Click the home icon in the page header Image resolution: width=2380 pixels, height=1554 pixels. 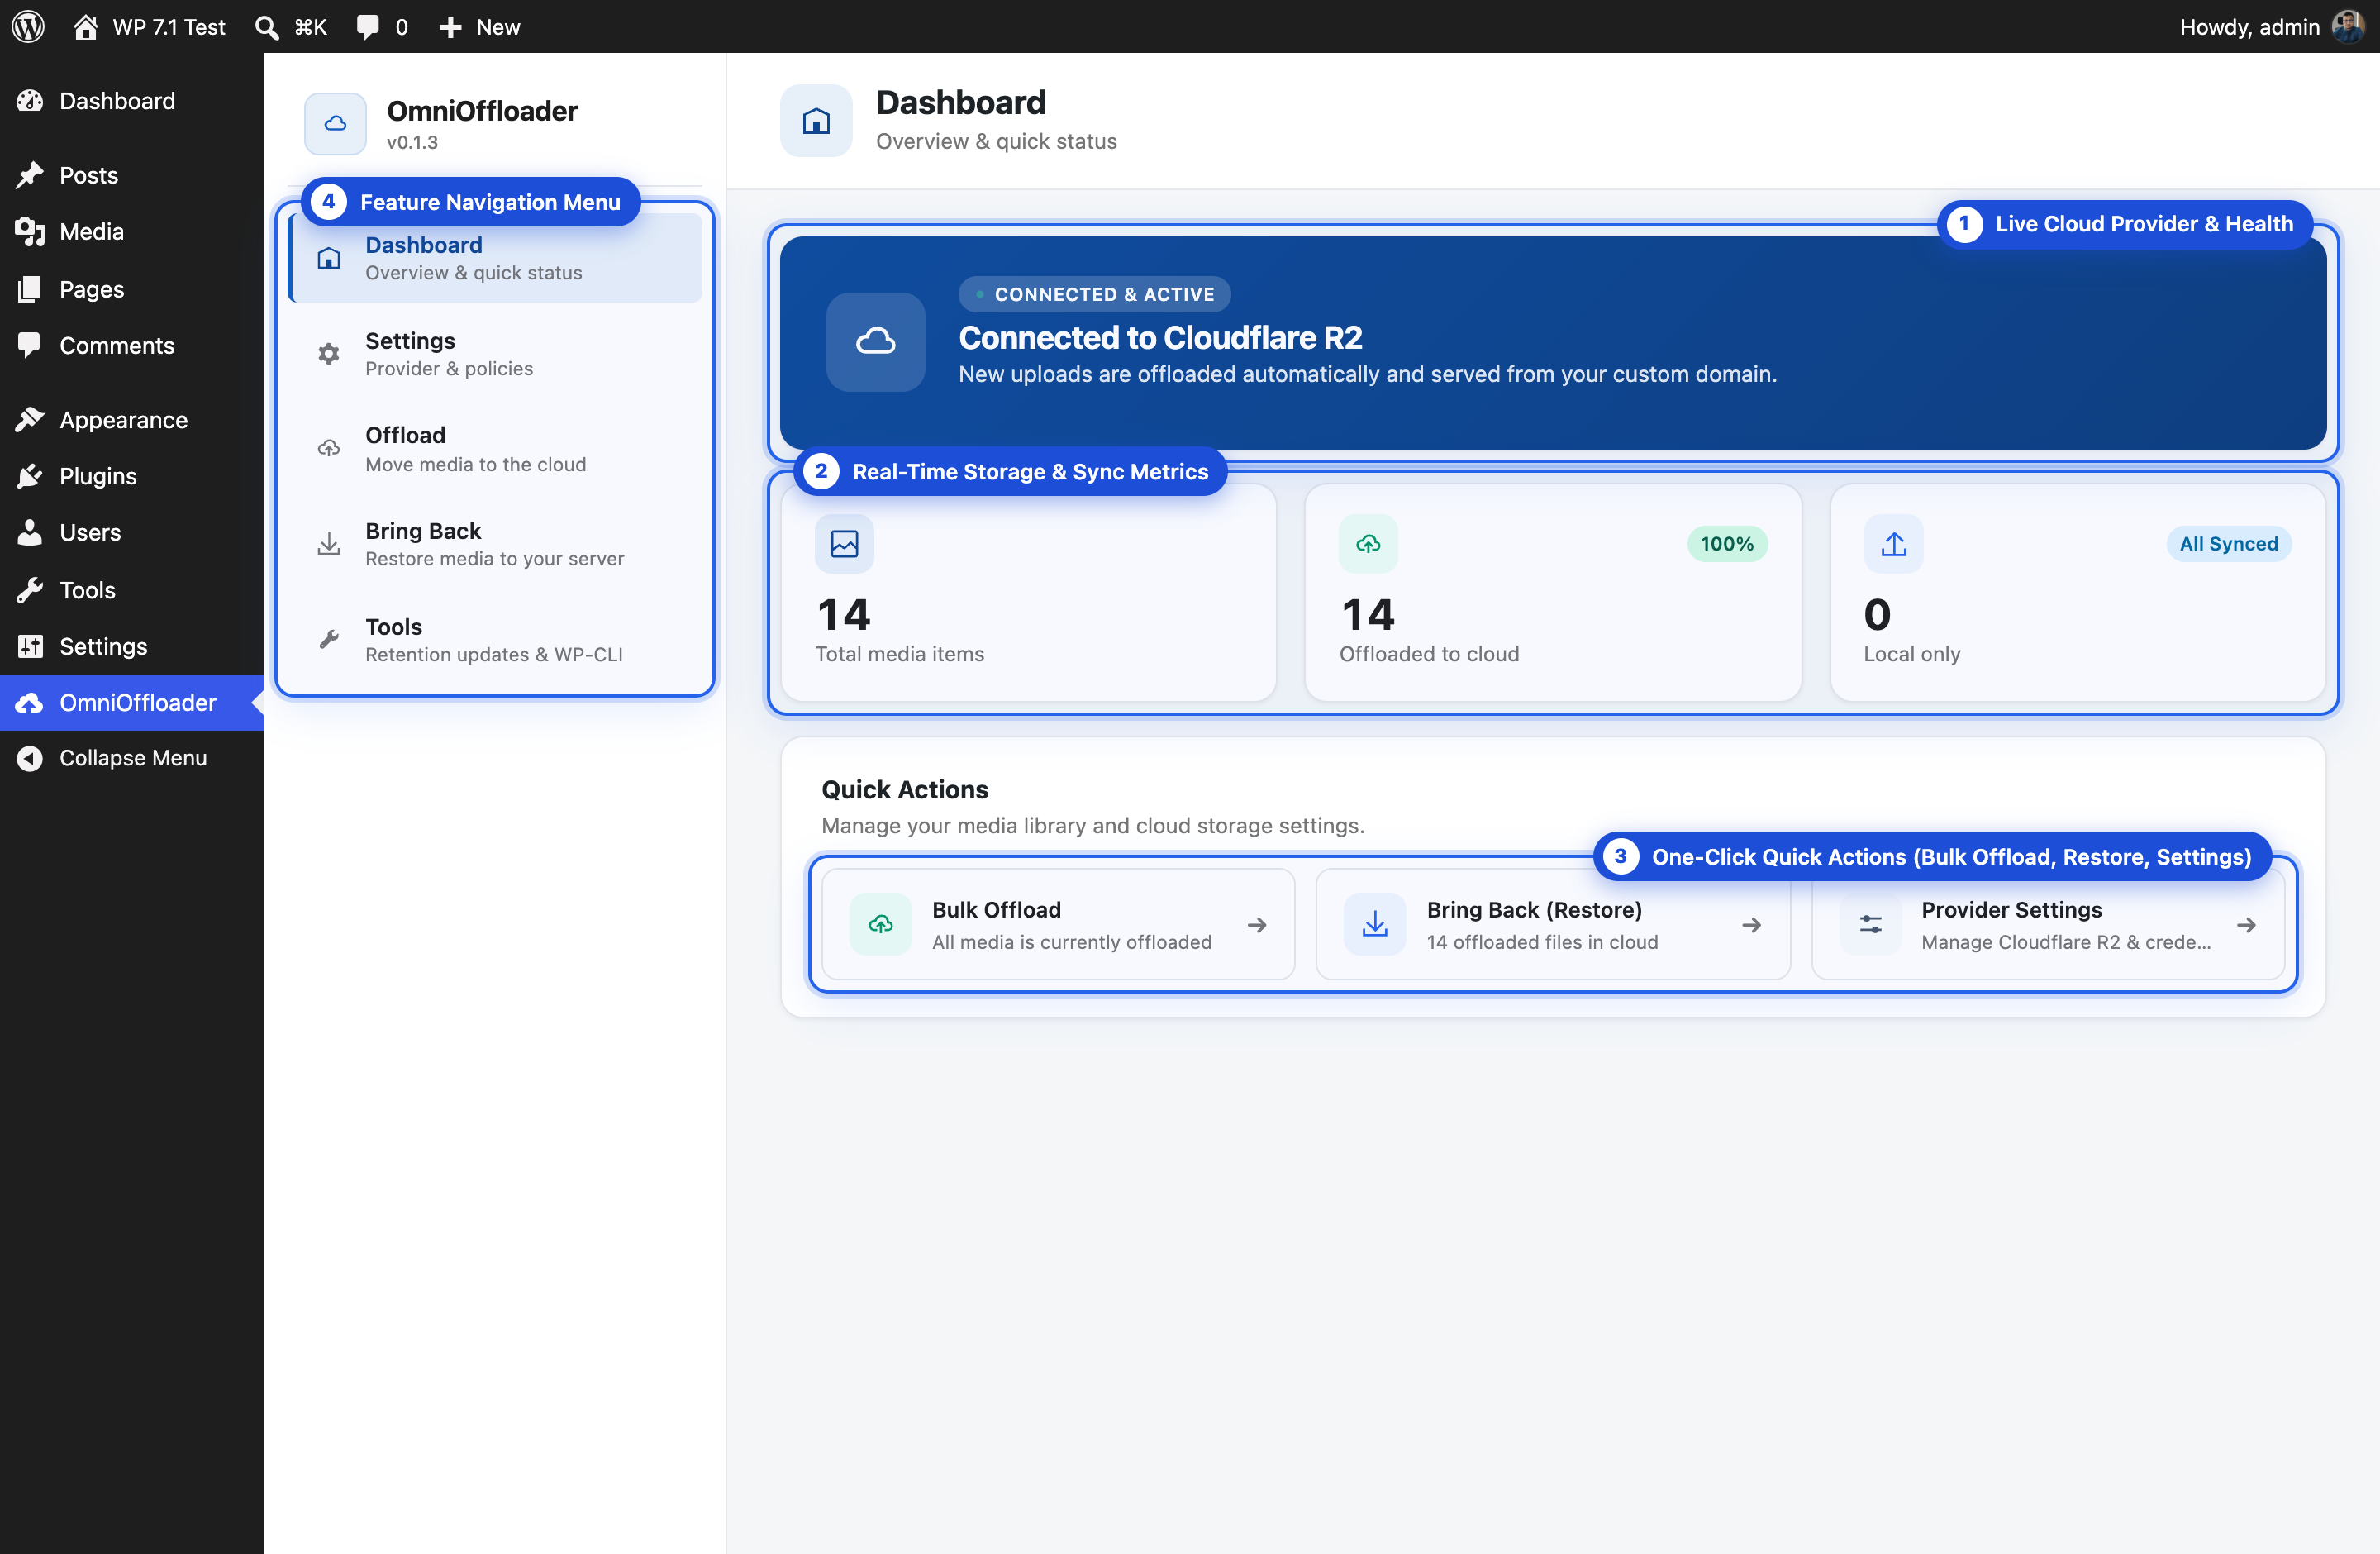(x=816, y=121)
